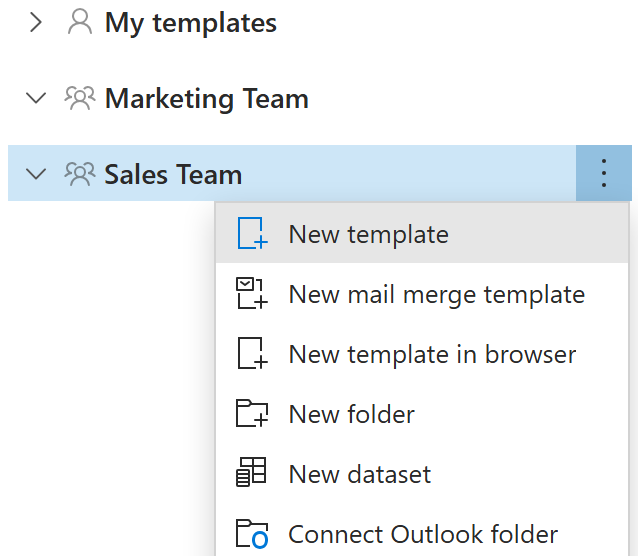The height and width of the screenshot is (556, 638).
Task: Click the My templates person icon
Action: pyautogui.click(x=79, y=23)
